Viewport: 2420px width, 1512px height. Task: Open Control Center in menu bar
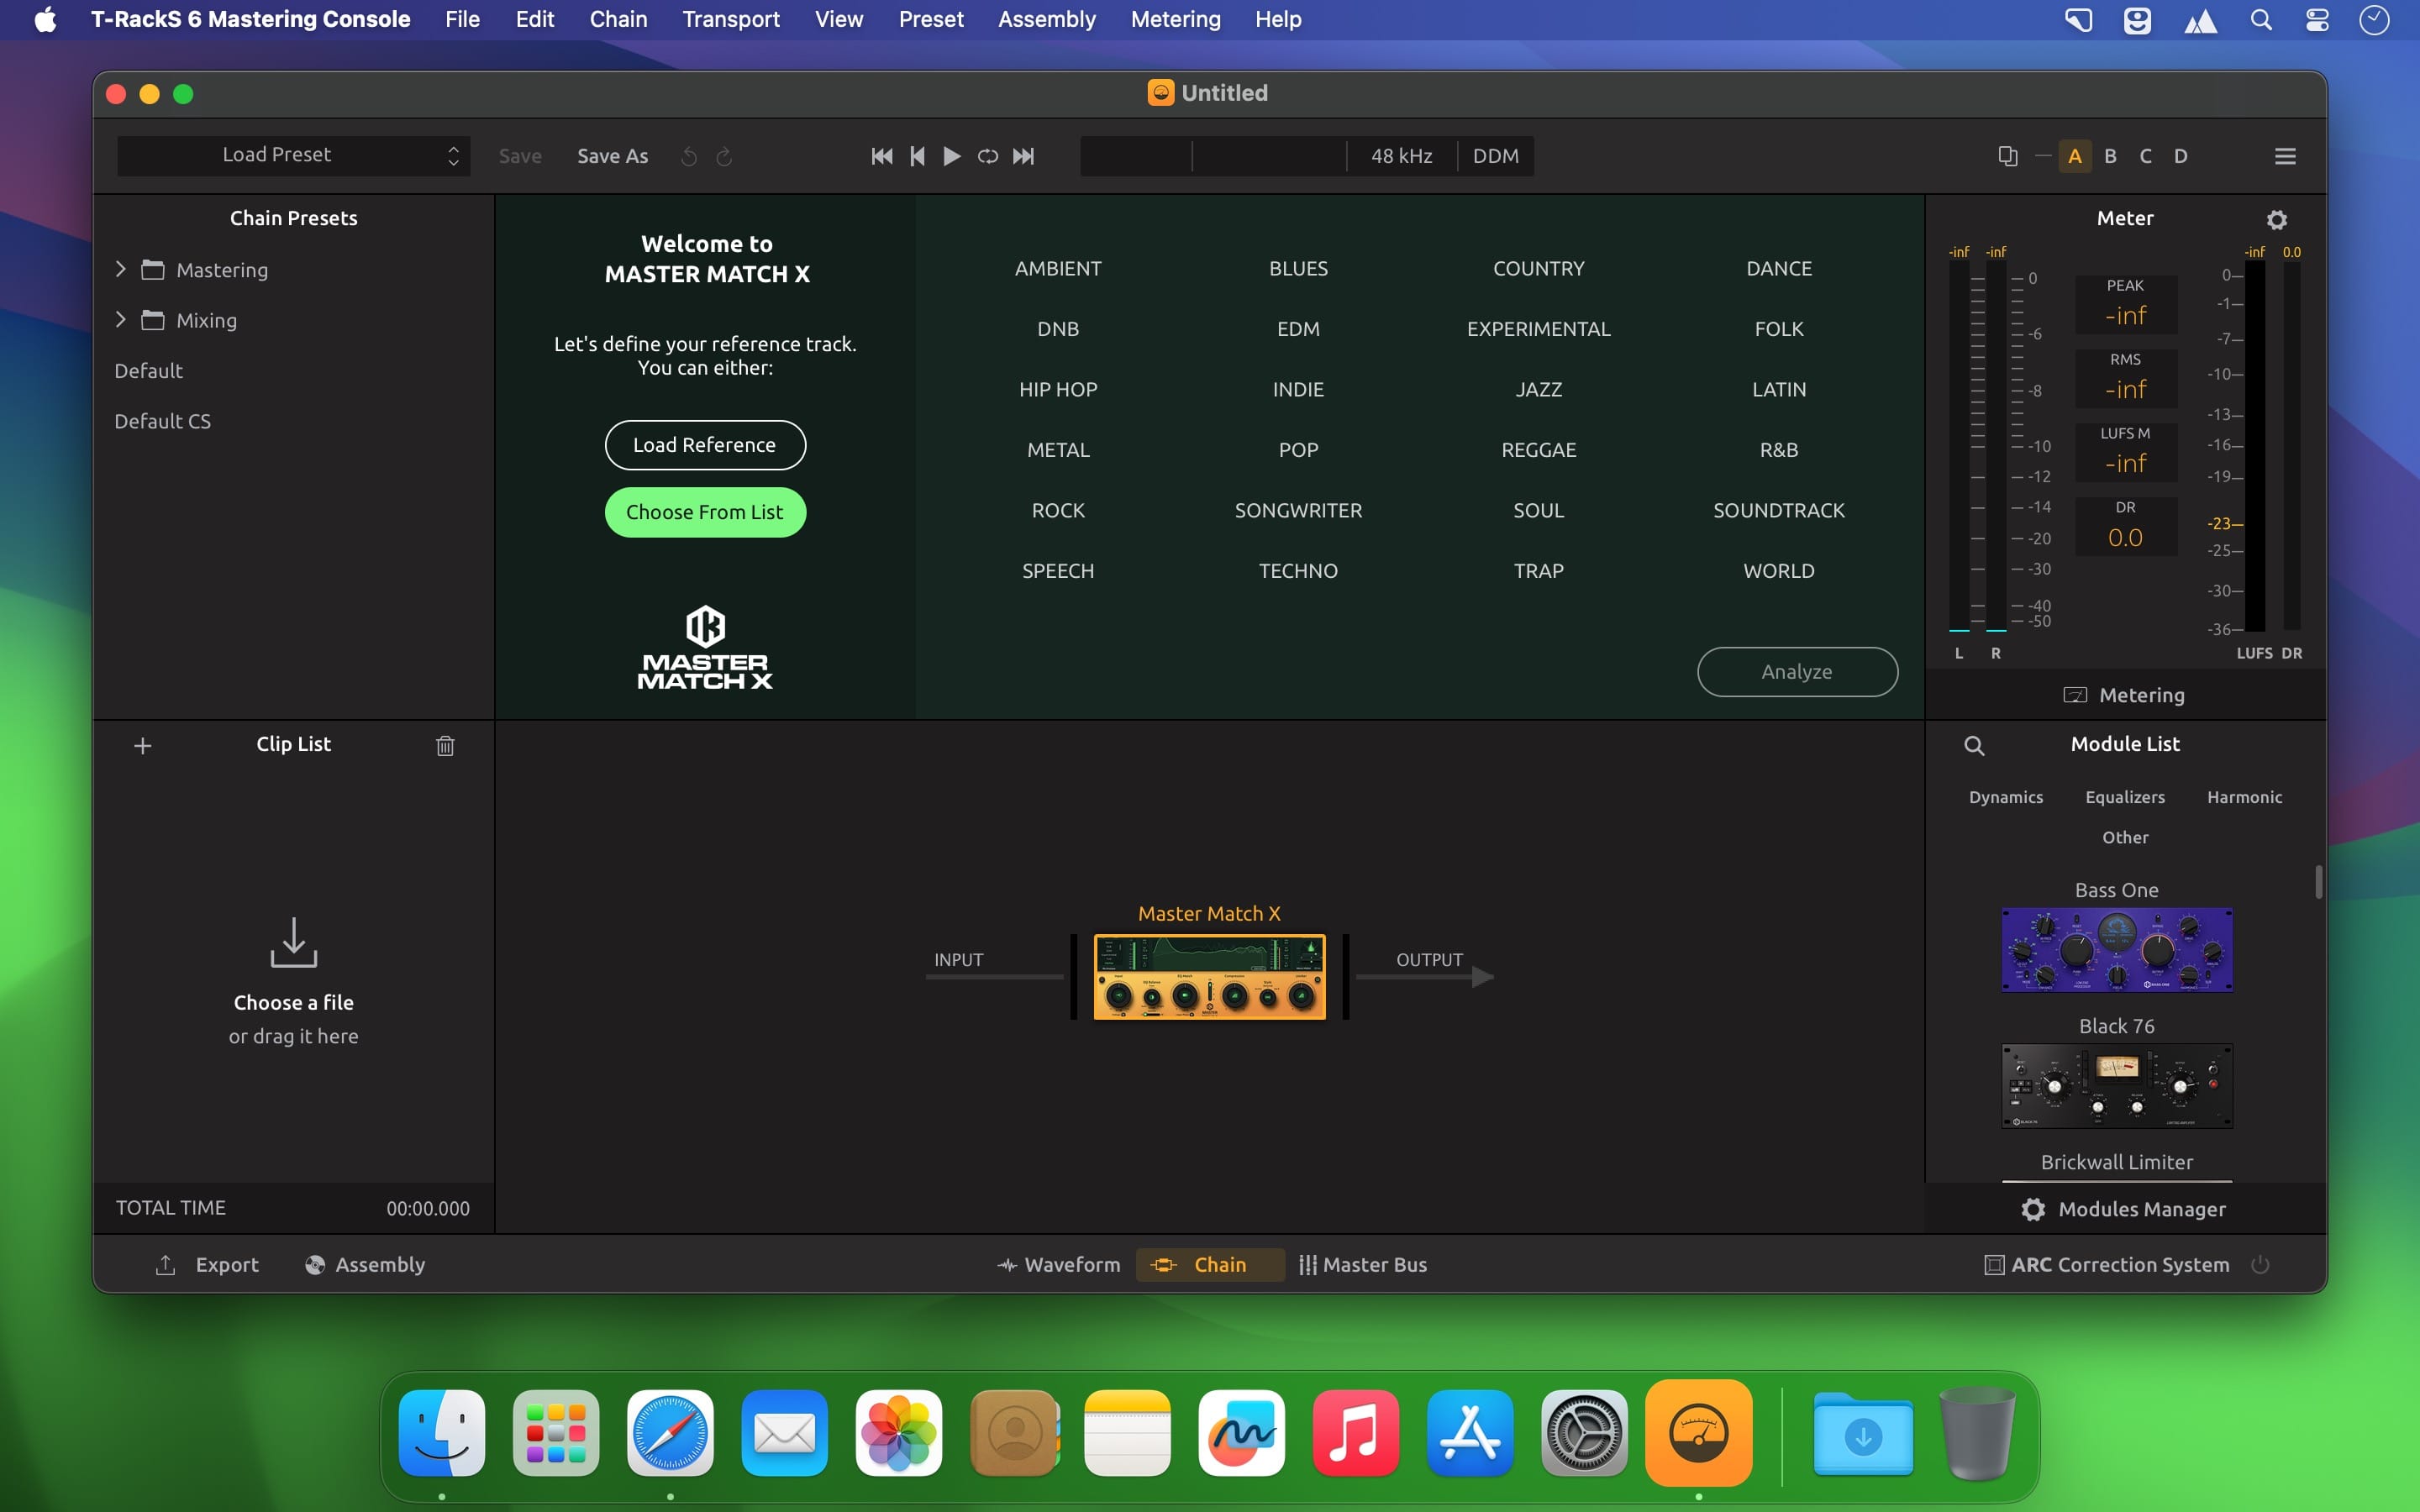(2317, 20)
